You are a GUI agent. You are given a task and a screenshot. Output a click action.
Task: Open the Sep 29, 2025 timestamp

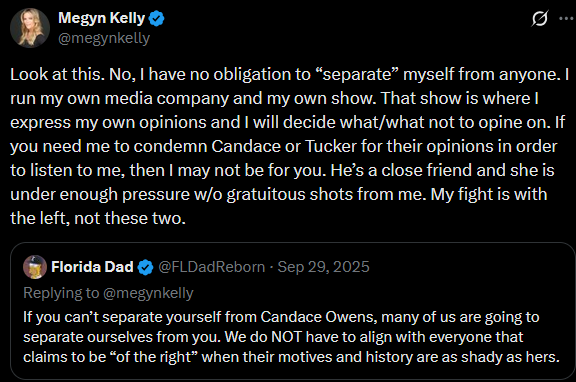pos(323,267)
